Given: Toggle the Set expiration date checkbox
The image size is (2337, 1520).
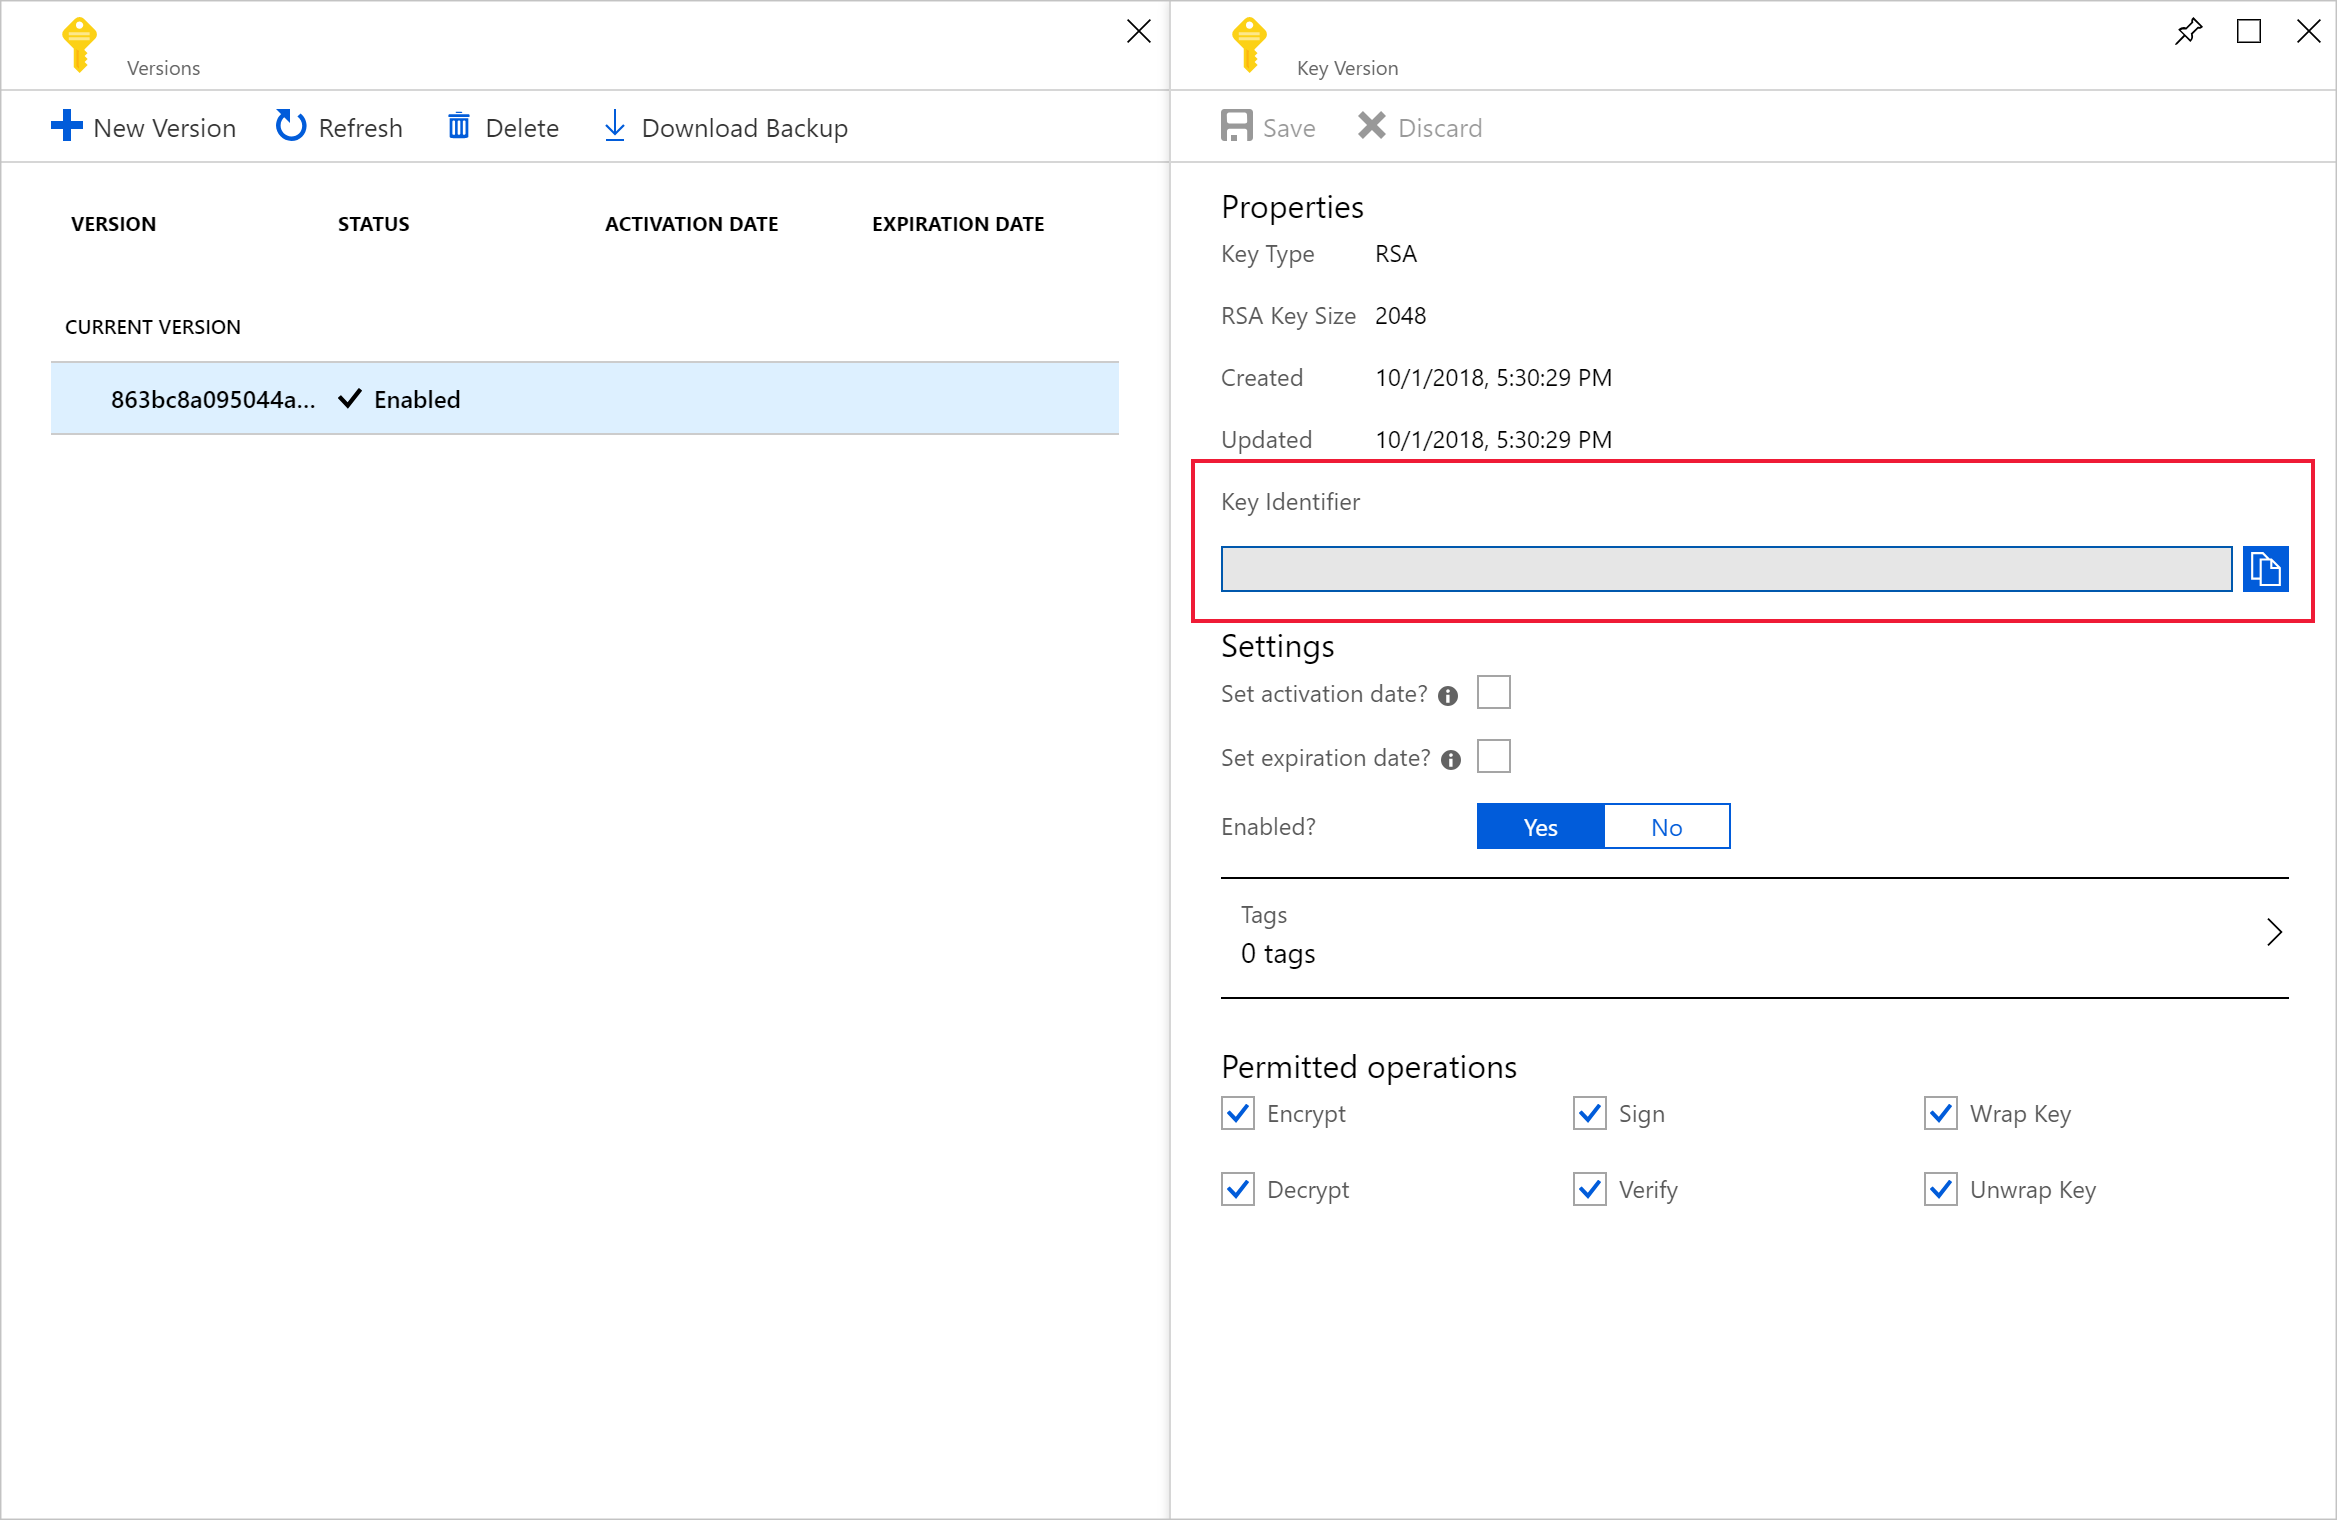Looking at the screenshot, I should click(x=1496, y=757).
